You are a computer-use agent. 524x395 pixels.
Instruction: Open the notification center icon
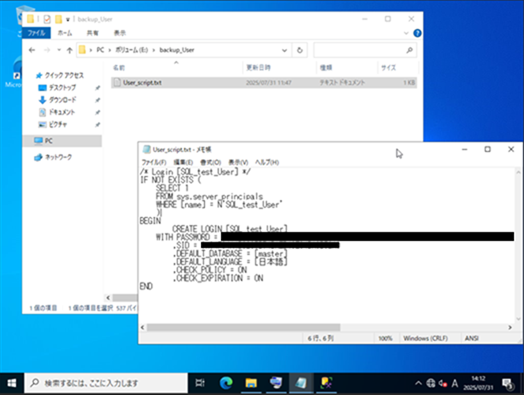tap(508, 383)
